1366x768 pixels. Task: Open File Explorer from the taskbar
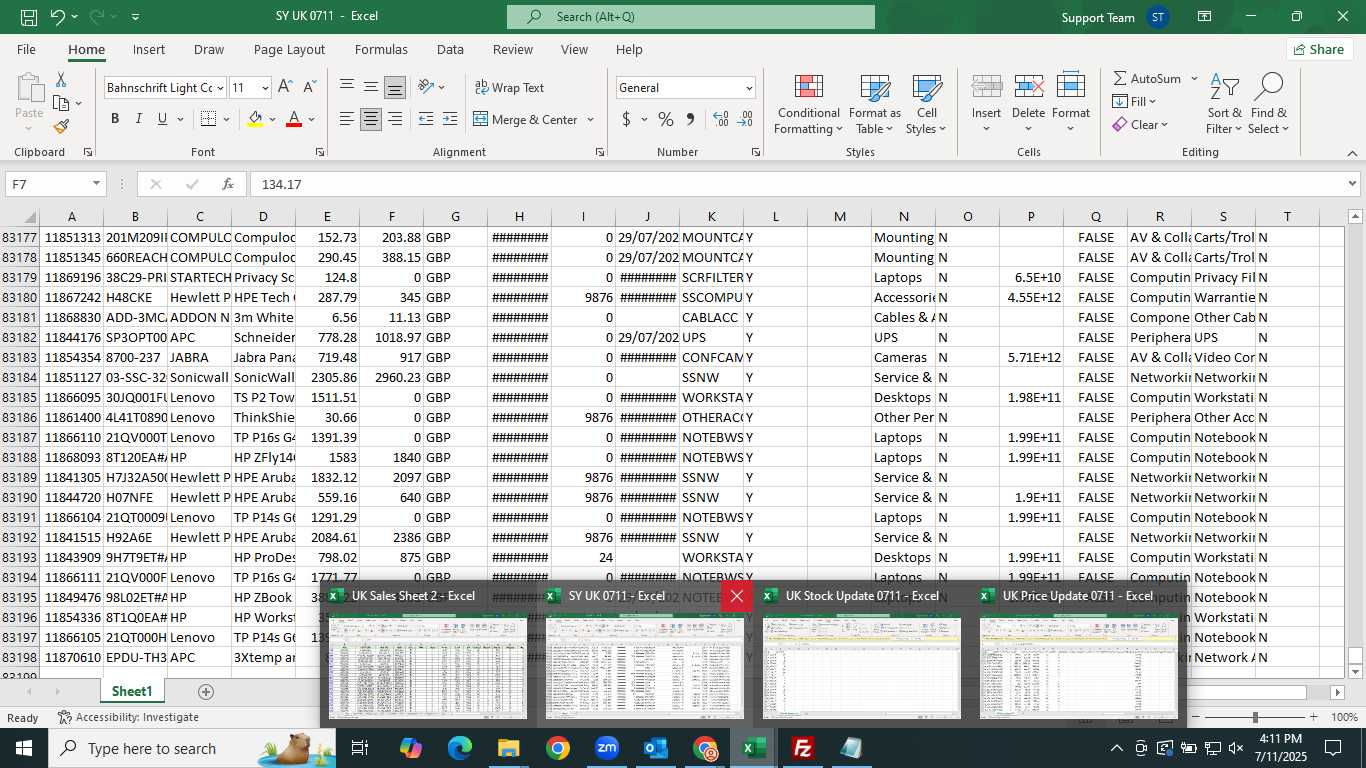(508, 748)
